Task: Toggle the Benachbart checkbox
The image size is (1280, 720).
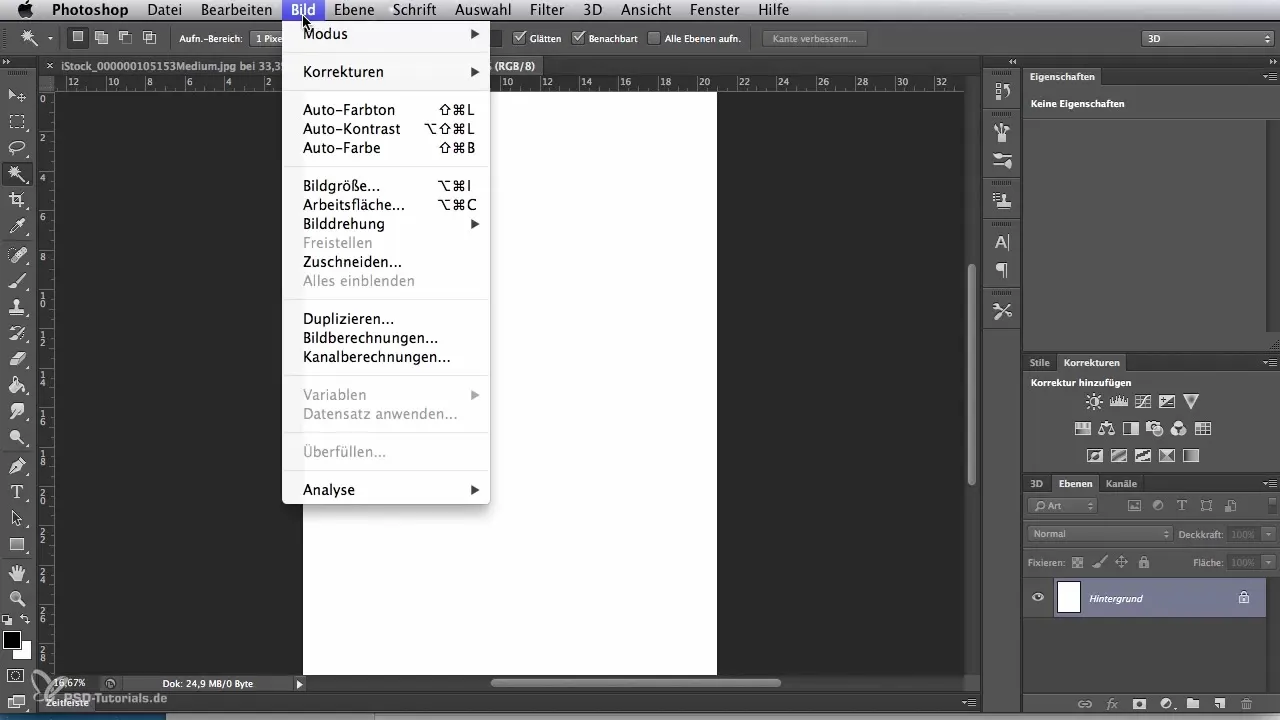Action: [579, 38]
